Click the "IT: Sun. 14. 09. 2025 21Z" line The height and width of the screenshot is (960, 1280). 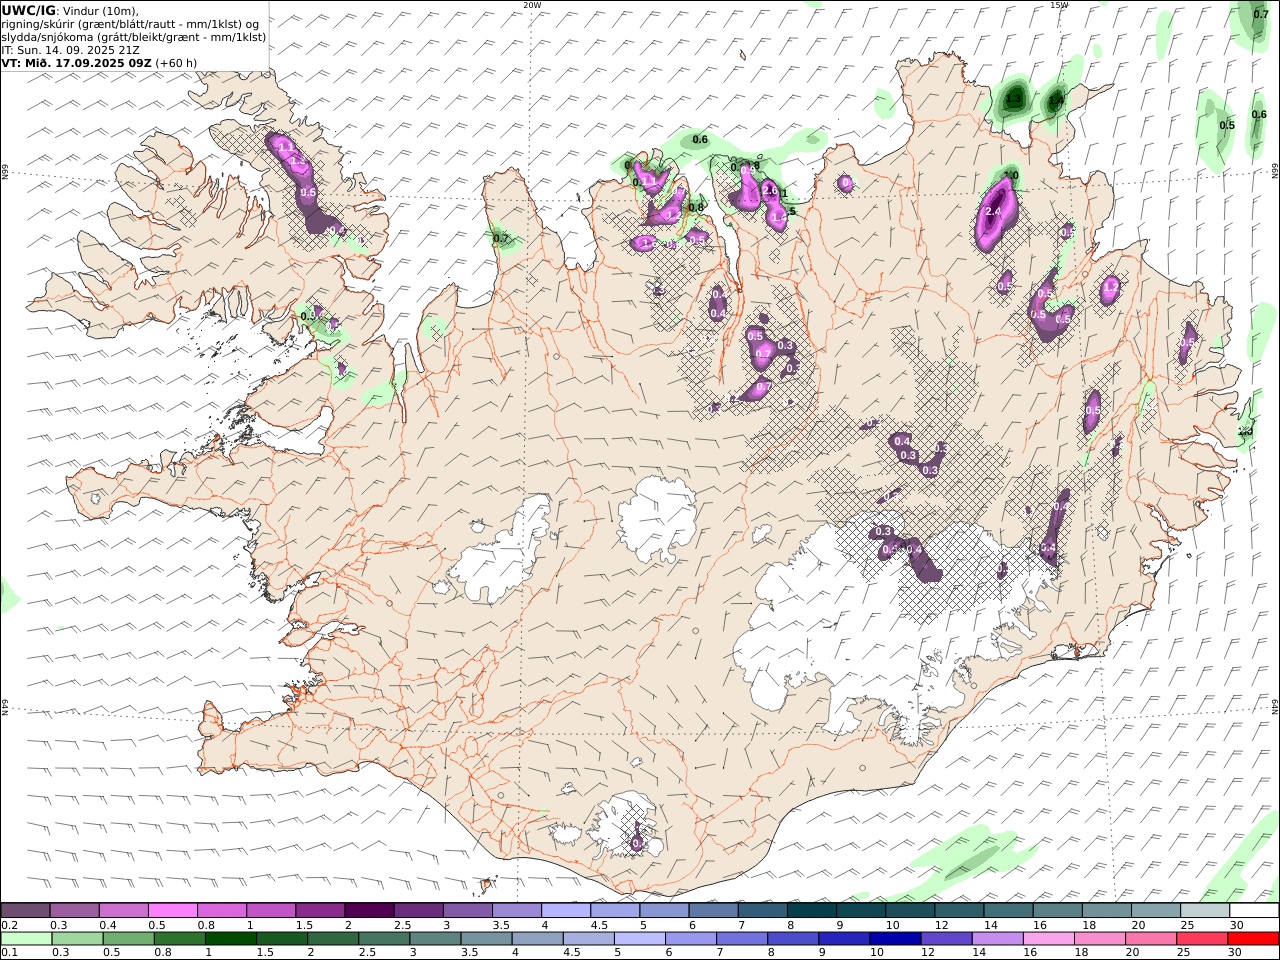pyautogui.click(x=70, y=50)
